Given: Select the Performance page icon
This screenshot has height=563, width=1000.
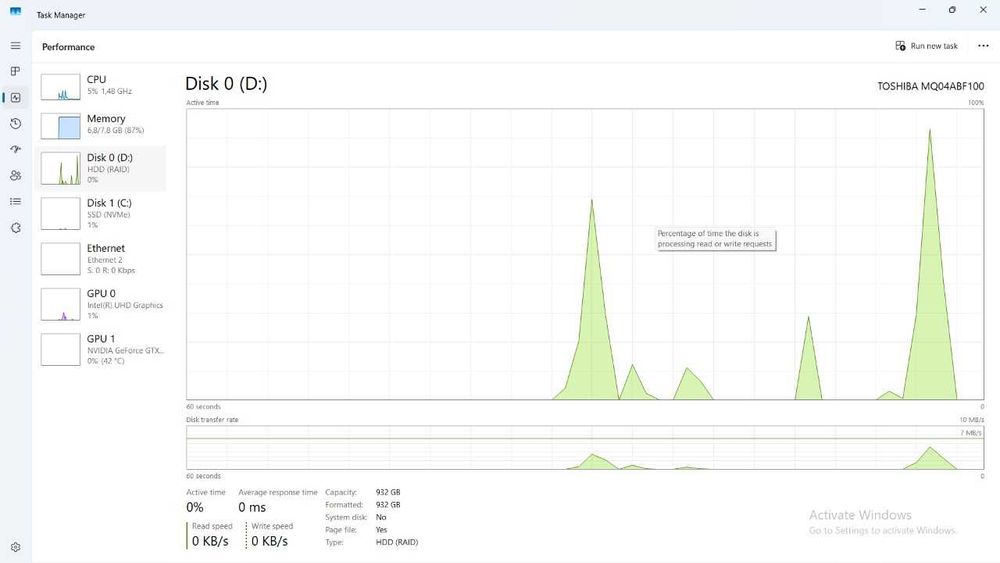Looking at the screenshot, I should click(x=15, y=98).
